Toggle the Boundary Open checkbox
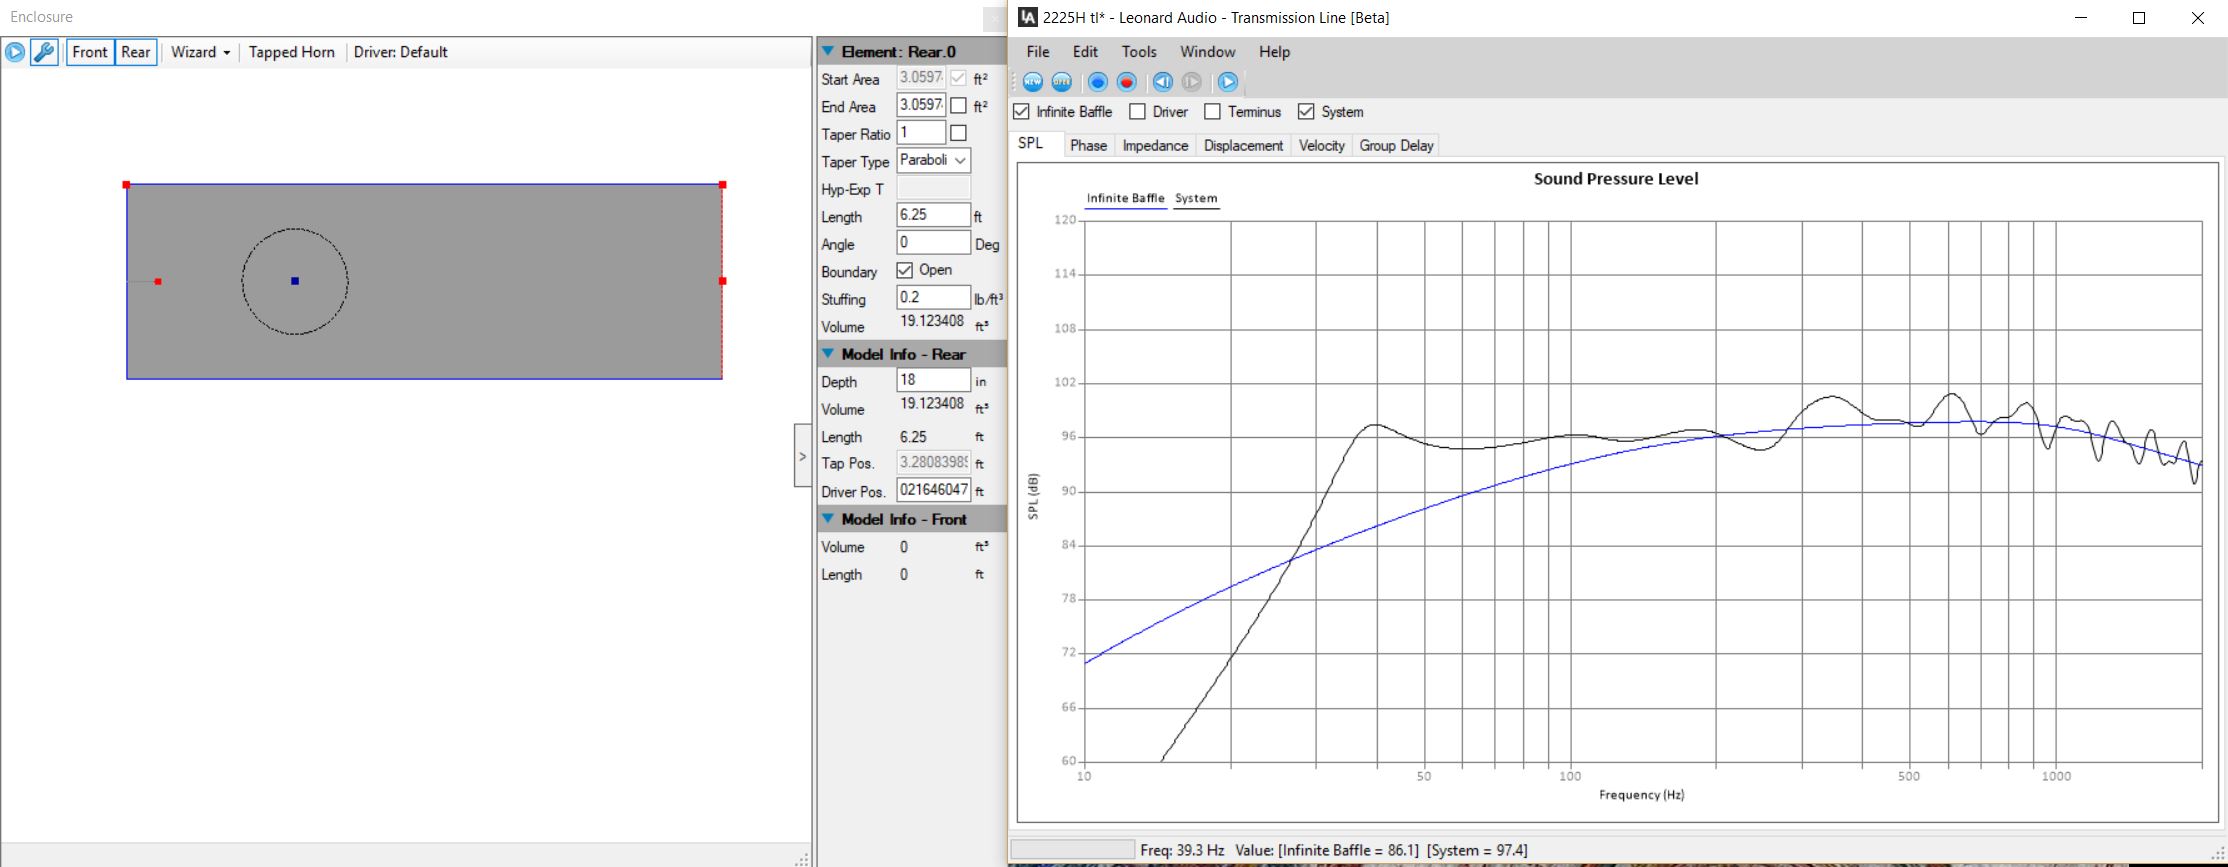 coord(905,271)
